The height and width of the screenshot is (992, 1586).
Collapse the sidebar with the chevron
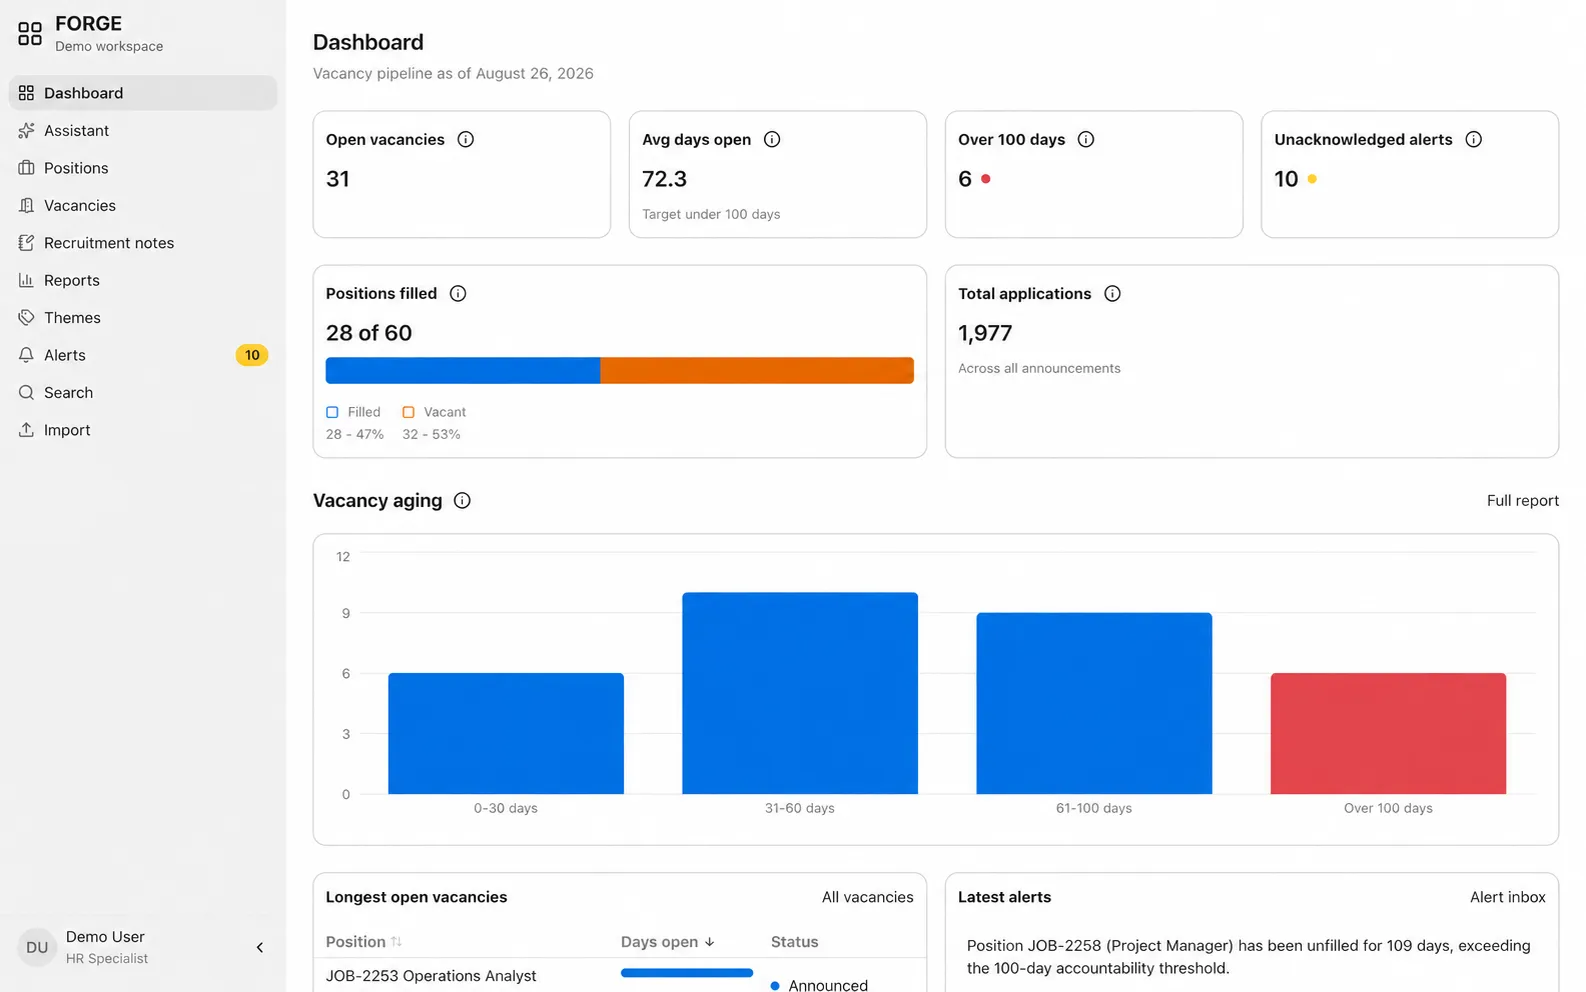coord(260,947)
